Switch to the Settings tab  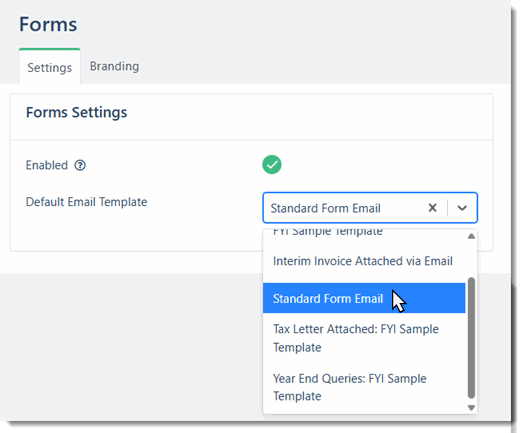49,67
